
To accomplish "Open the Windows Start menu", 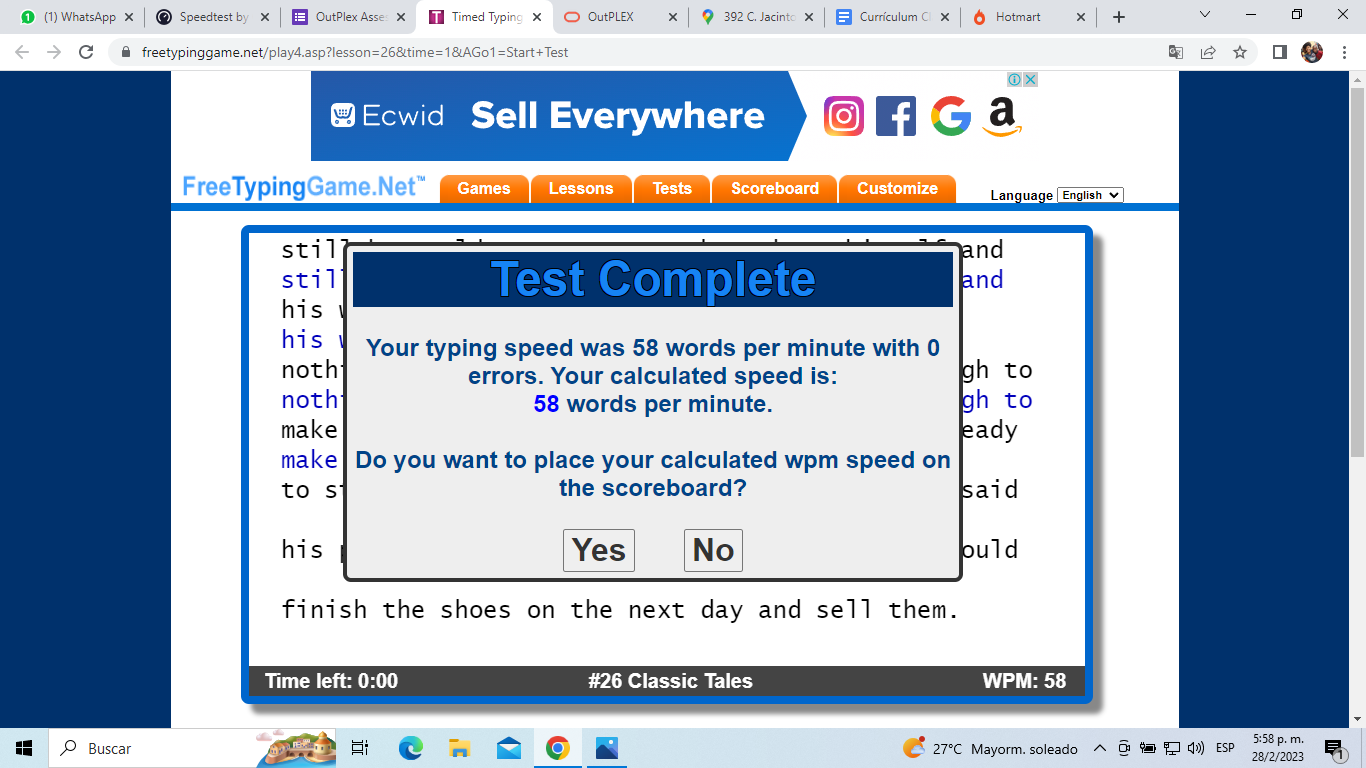I will pos(24,748).
